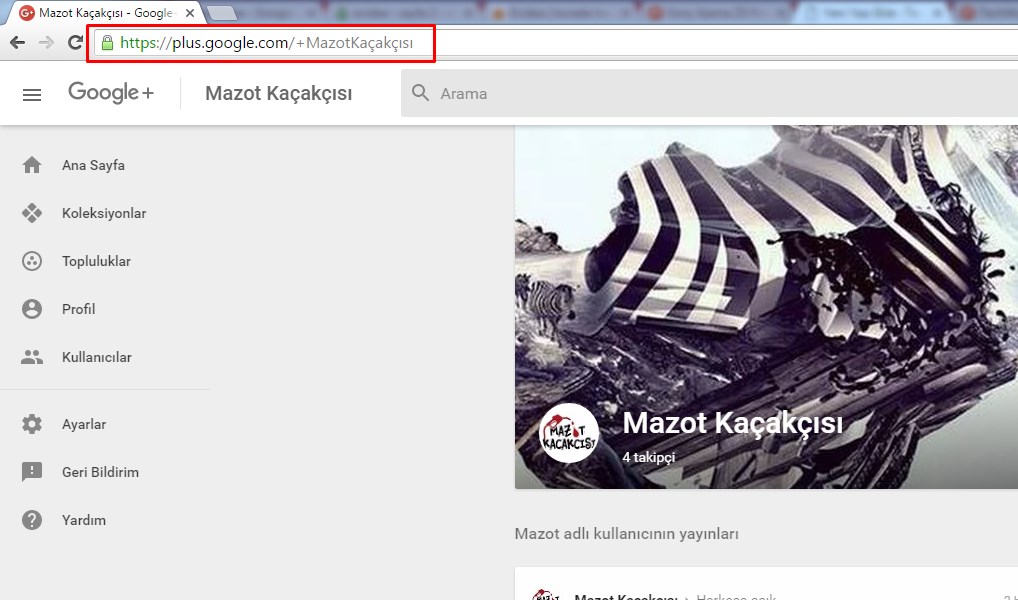Click the browser address bar URL
This screenshot has width=1018, height=600.
(266, 43)
